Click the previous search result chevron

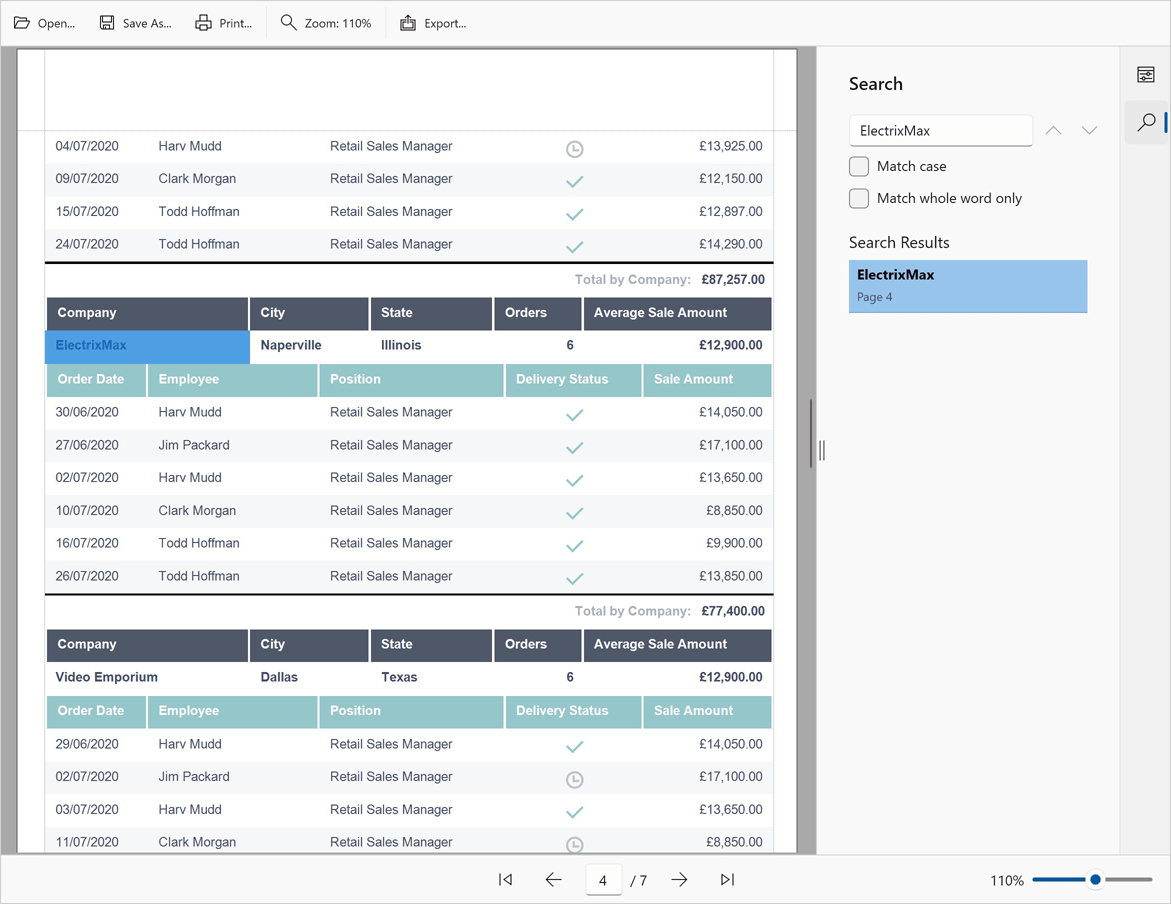pos(1052,130)
